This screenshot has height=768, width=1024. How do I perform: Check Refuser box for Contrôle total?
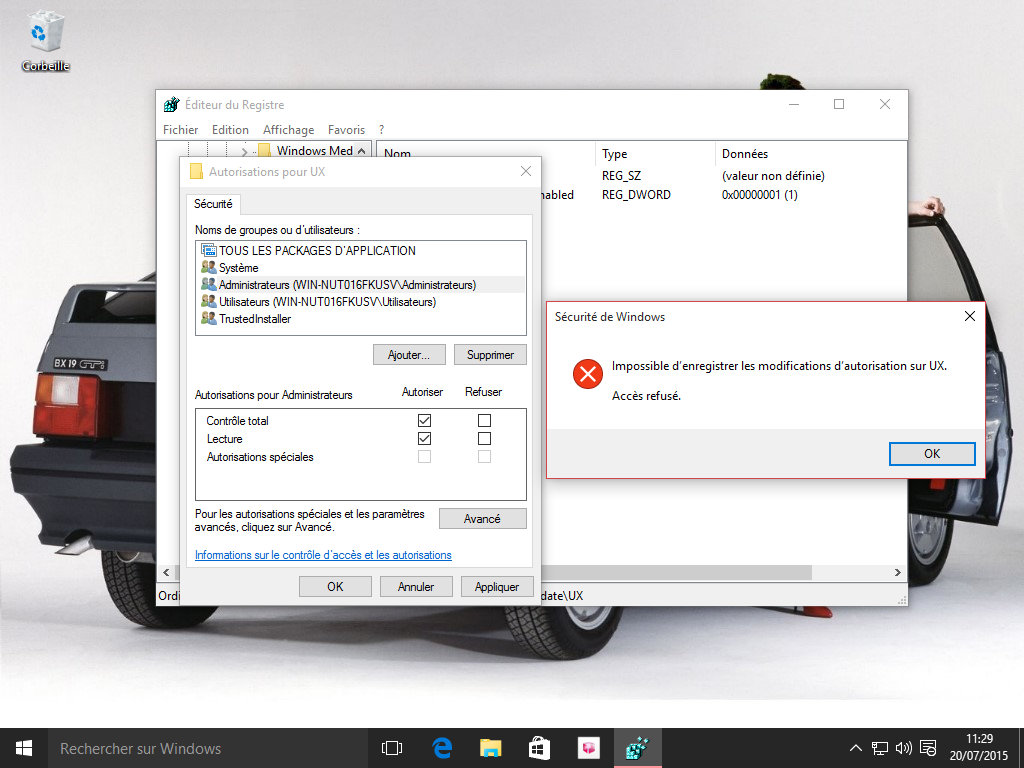pos(484,421)
